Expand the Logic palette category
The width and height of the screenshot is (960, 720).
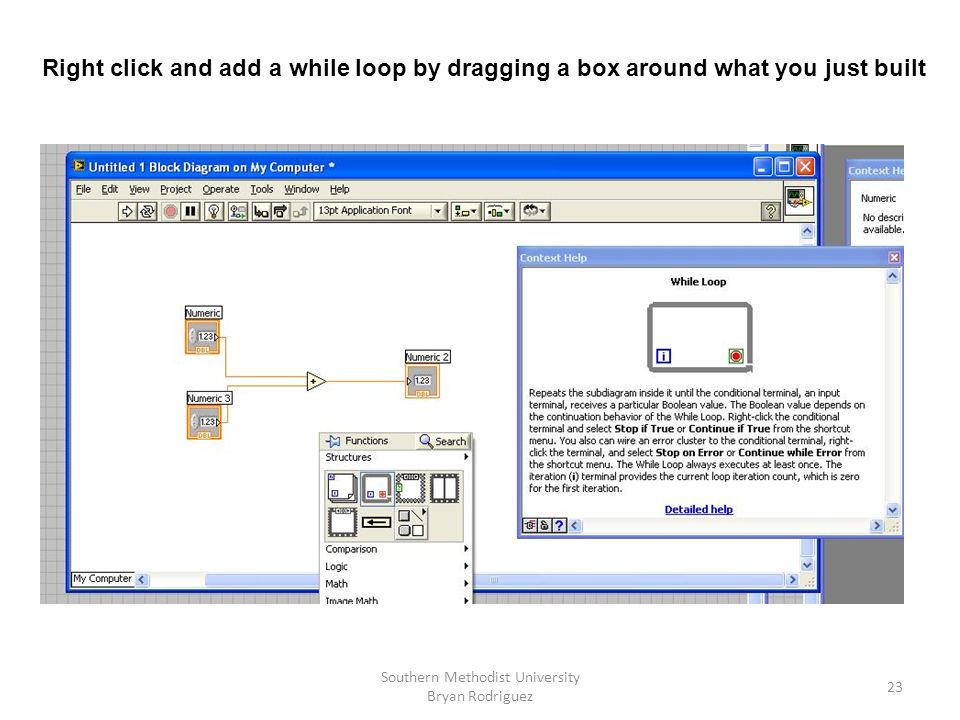[x=396, y=566]
